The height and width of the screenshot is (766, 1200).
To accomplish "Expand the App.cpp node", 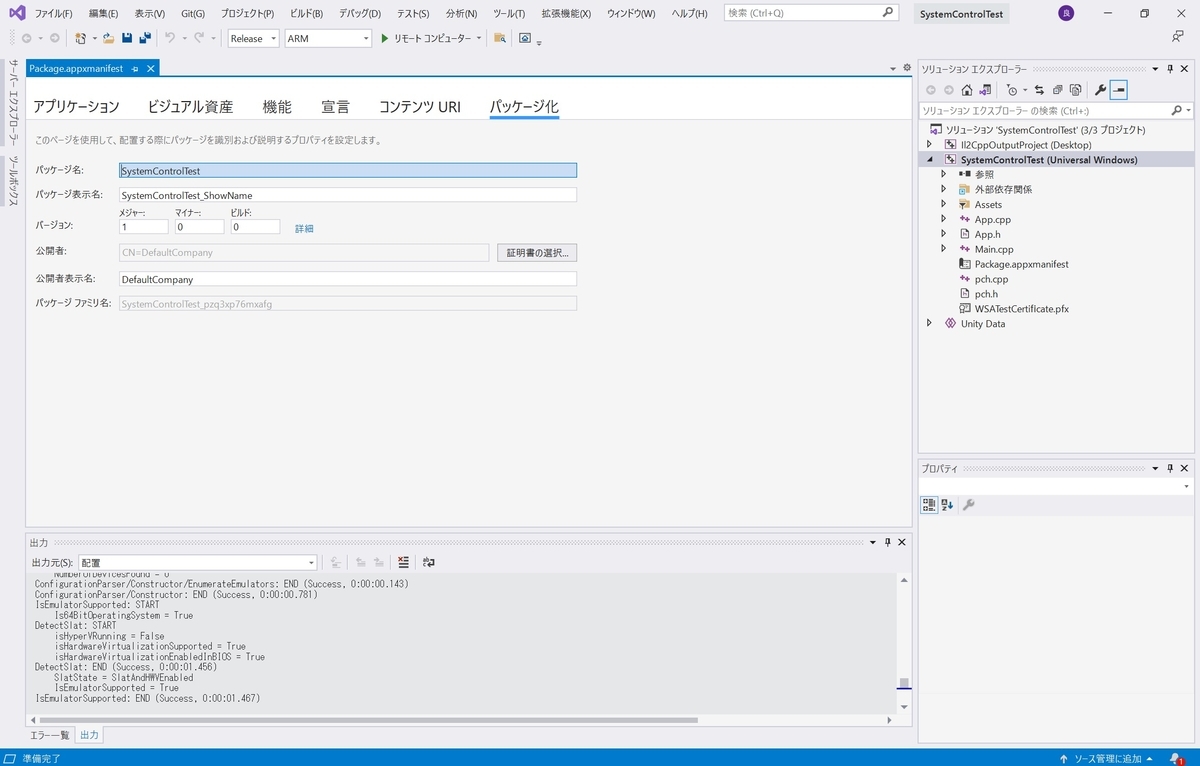I will [943, 219].
